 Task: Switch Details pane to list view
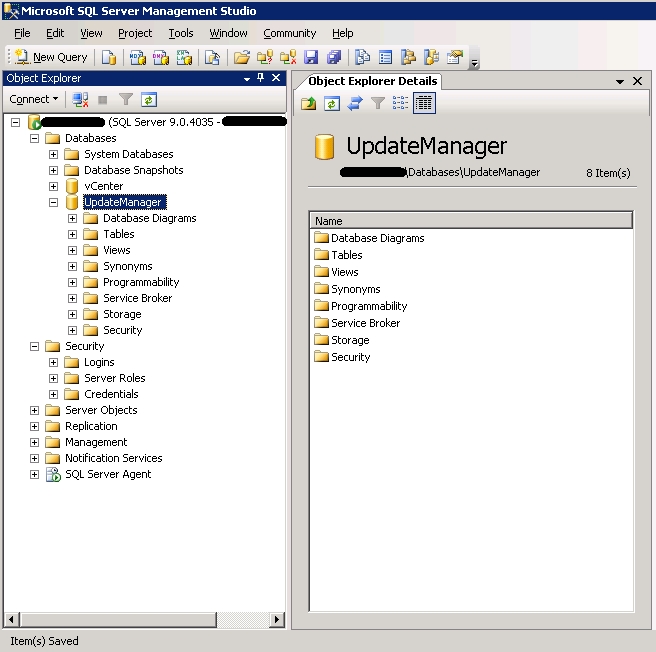tap(400, 103)
